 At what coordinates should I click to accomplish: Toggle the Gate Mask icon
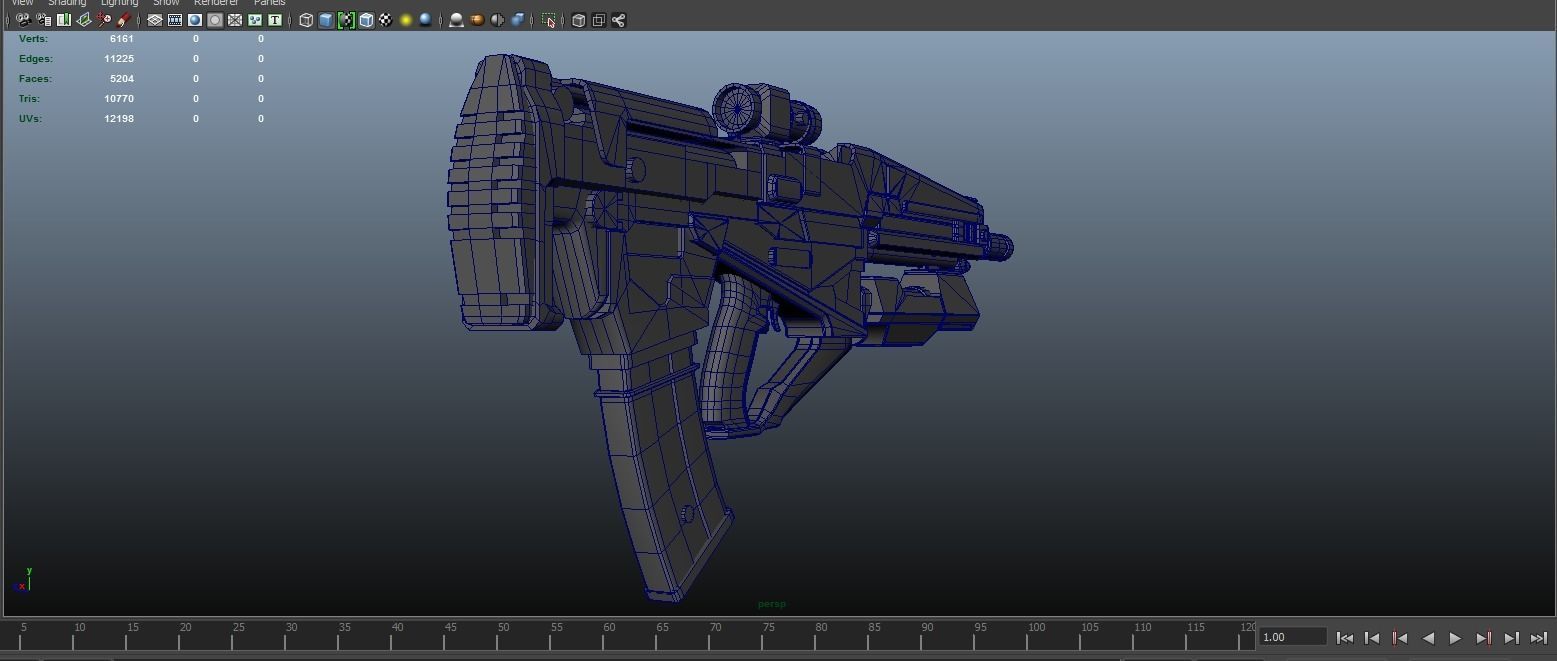point(215,20)
